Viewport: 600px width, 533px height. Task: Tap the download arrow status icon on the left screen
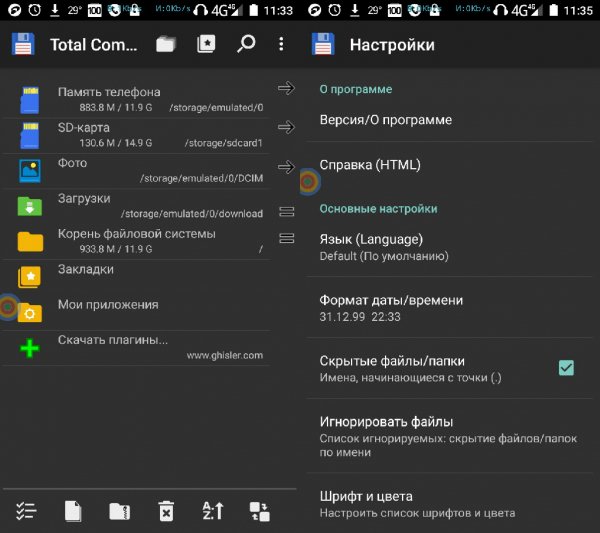55,10
